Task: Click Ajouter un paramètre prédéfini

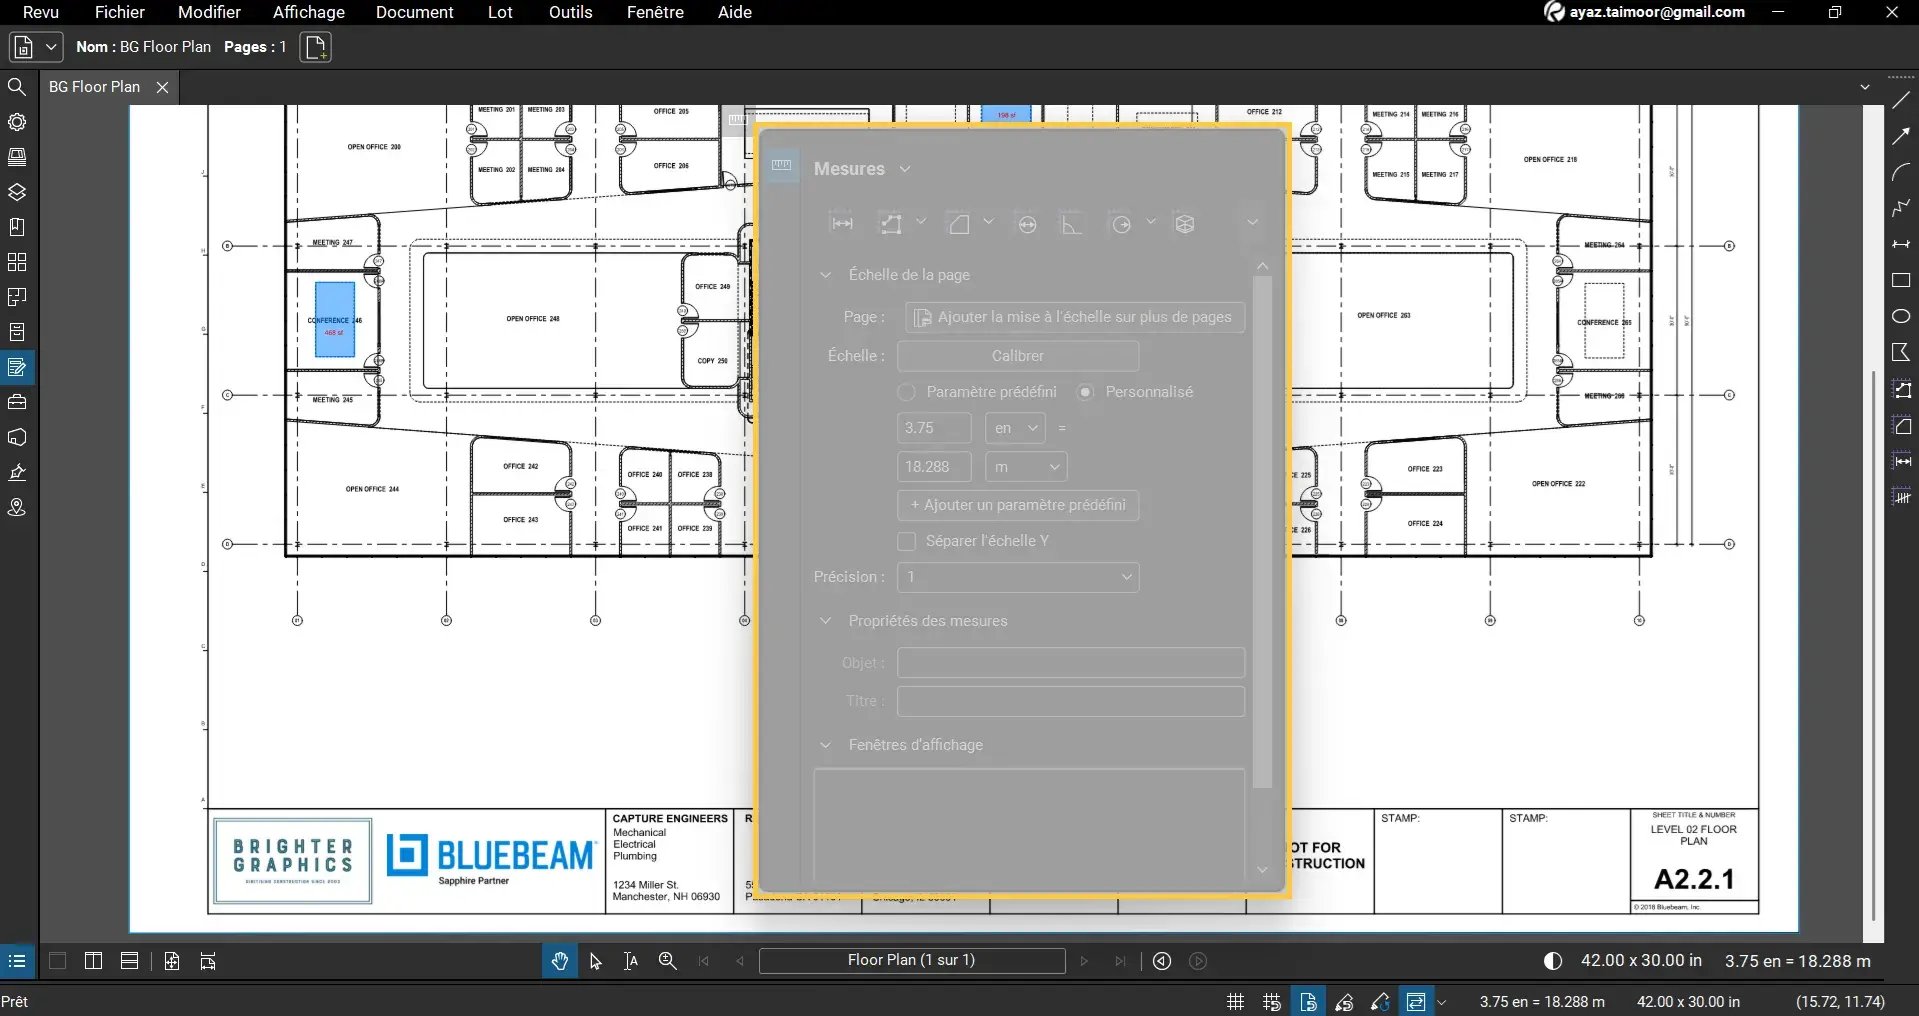Action: (x=1017, y=505)
